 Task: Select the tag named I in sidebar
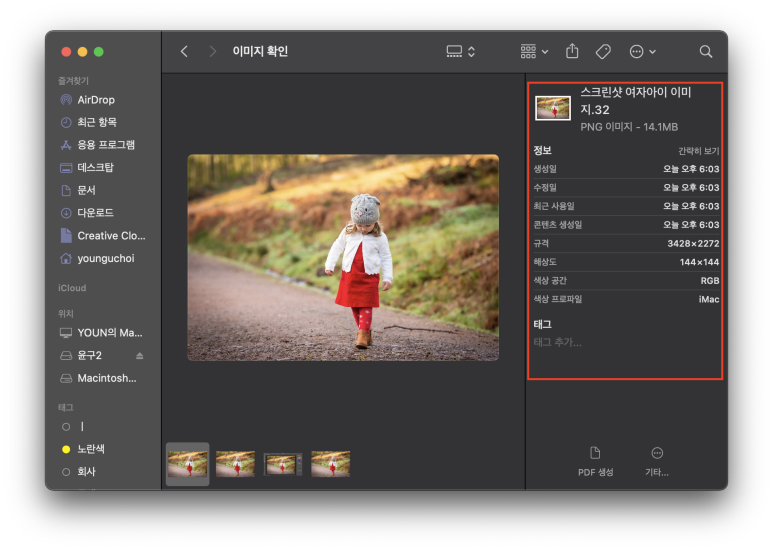[73, 426]
